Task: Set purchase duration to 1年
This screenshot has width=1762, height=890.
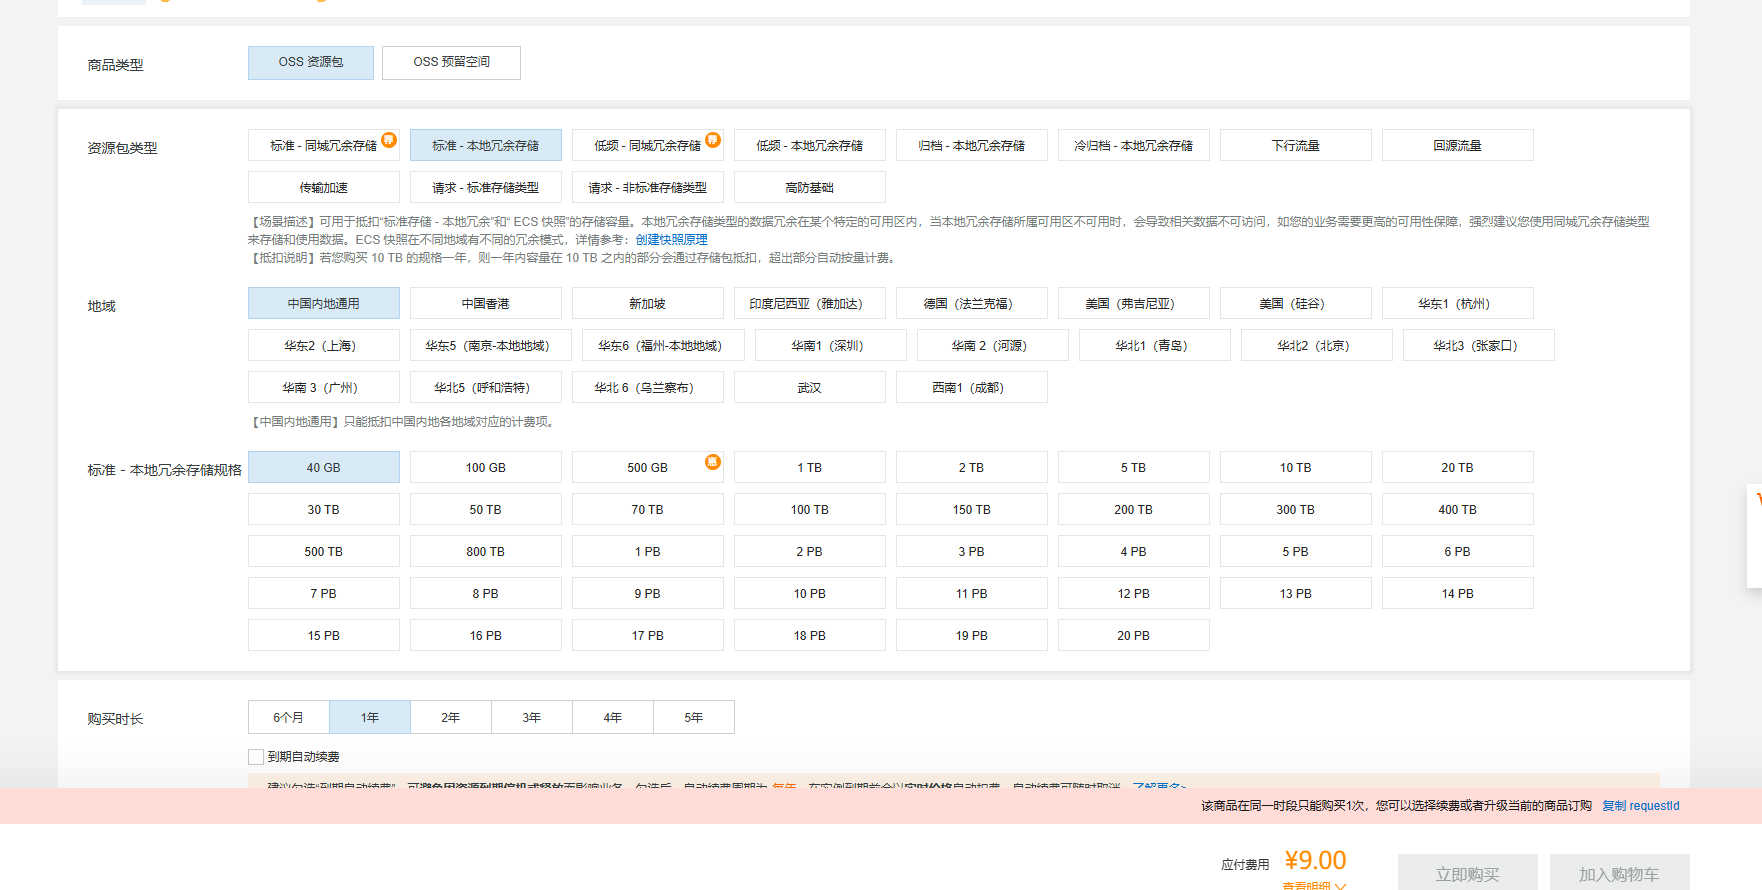Action: [x=370, y=718]
